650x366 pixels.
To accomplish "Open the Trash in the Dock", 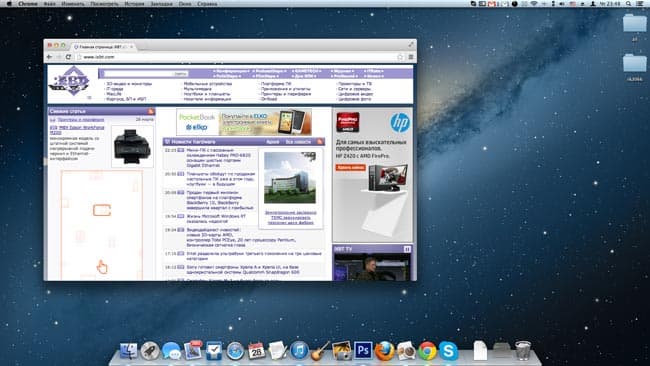I will [x=523, y=350].
